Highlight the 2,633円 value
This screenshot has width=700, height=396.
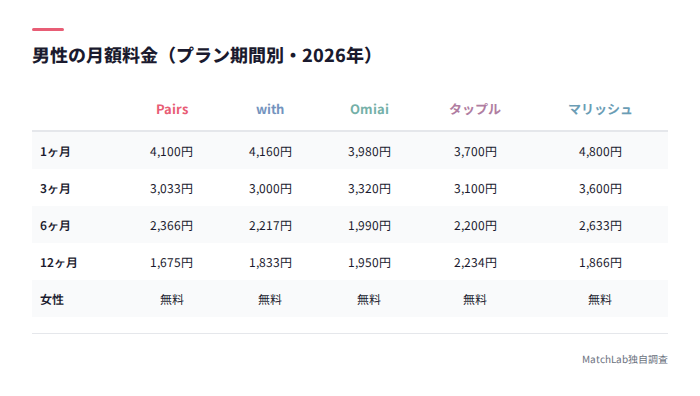click(600, 226)
